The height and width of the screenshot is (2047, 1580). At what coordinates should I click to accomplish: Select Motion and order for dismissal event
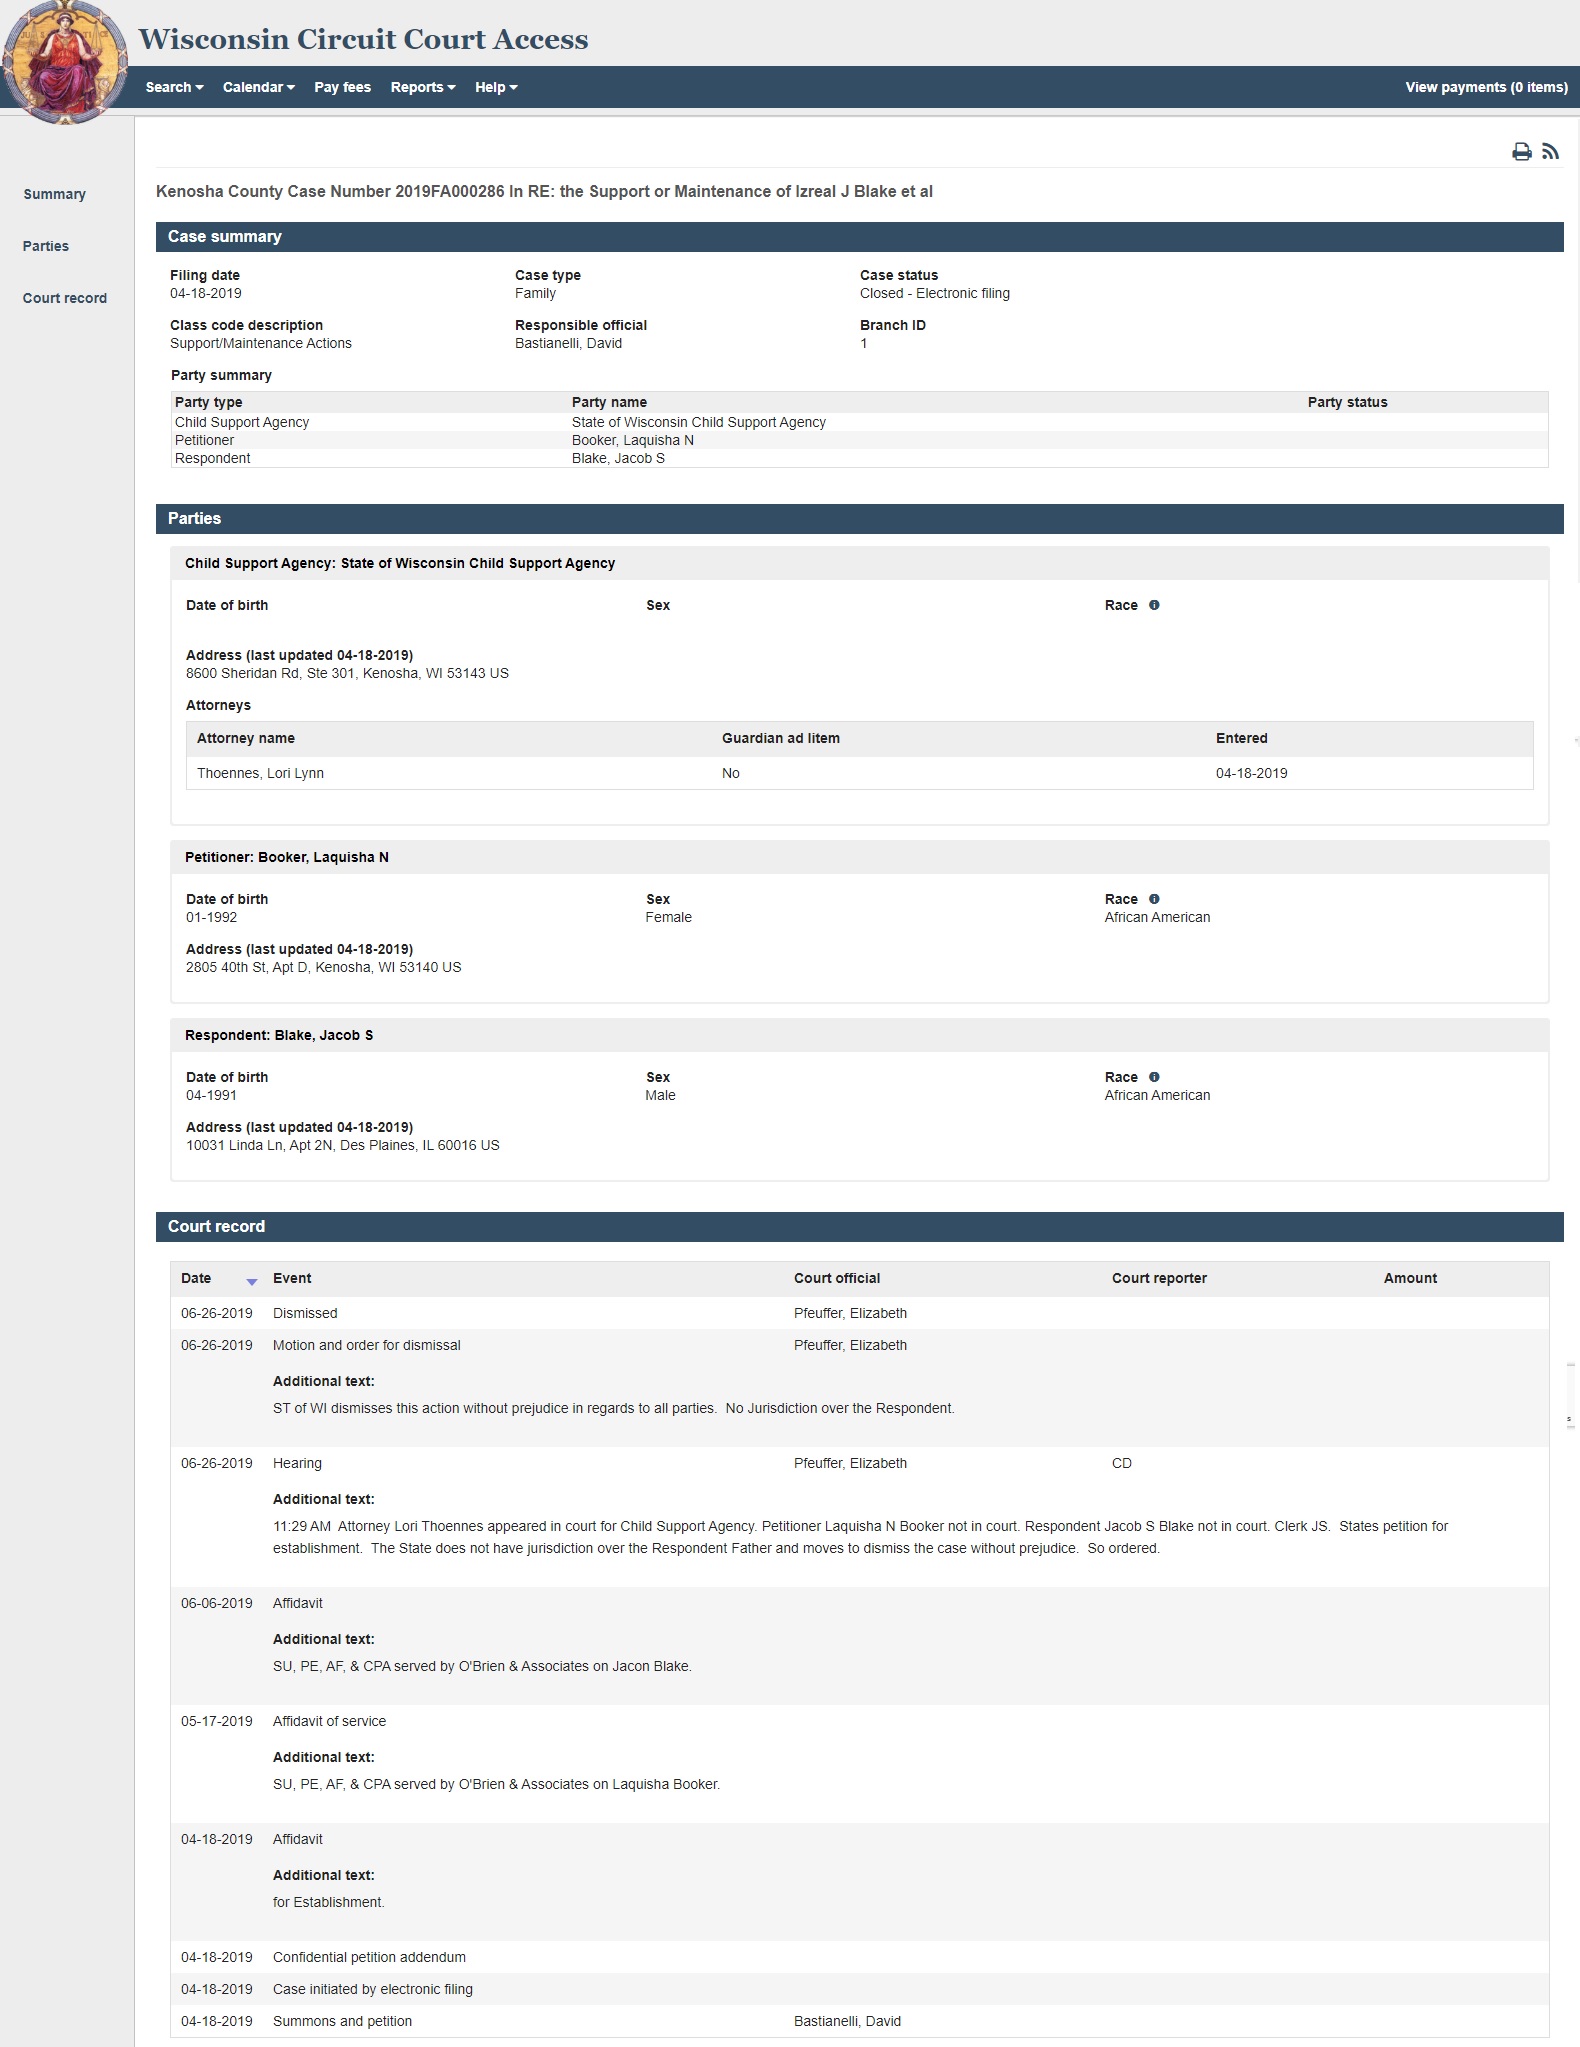point(860,1387)
